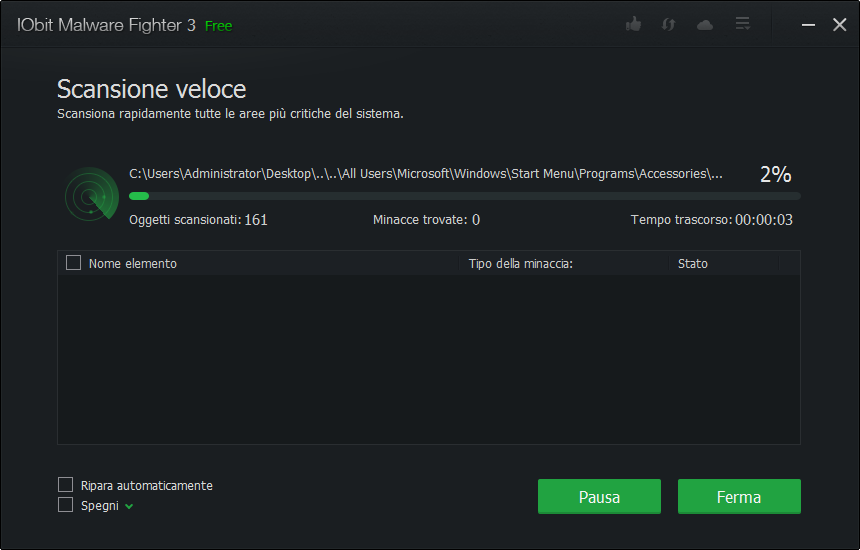860x550 pixels.
Task: Enable the Ripara automaticamente checkbox
Action: pyautogui.click(x=66, y=485)
